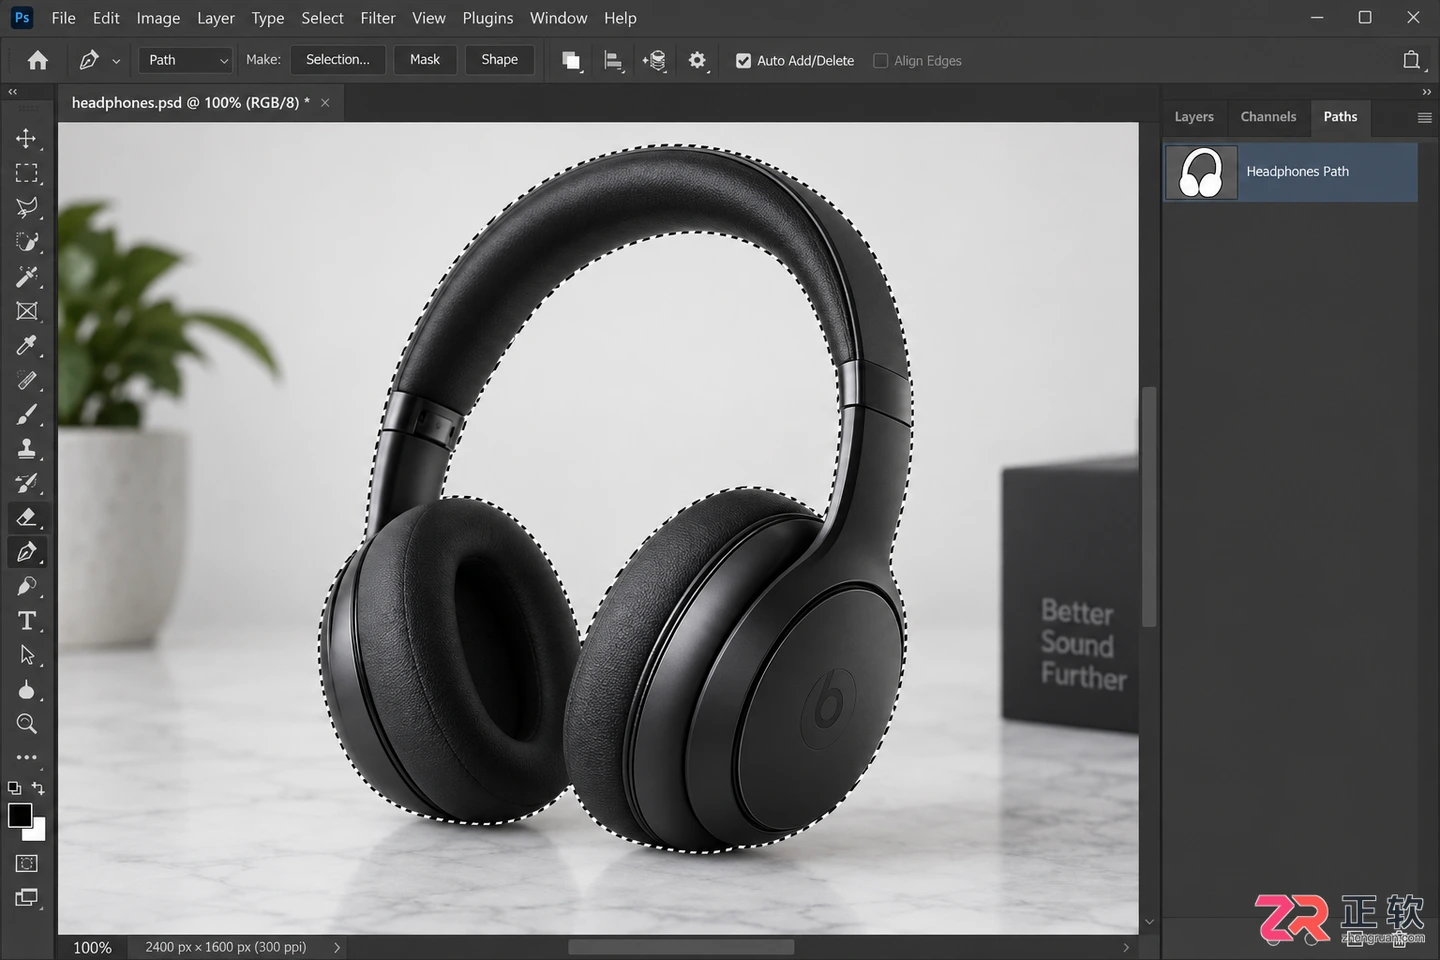Open path alignment options
This screenshot has width=1440, height=960.
(x=613, y=61)
